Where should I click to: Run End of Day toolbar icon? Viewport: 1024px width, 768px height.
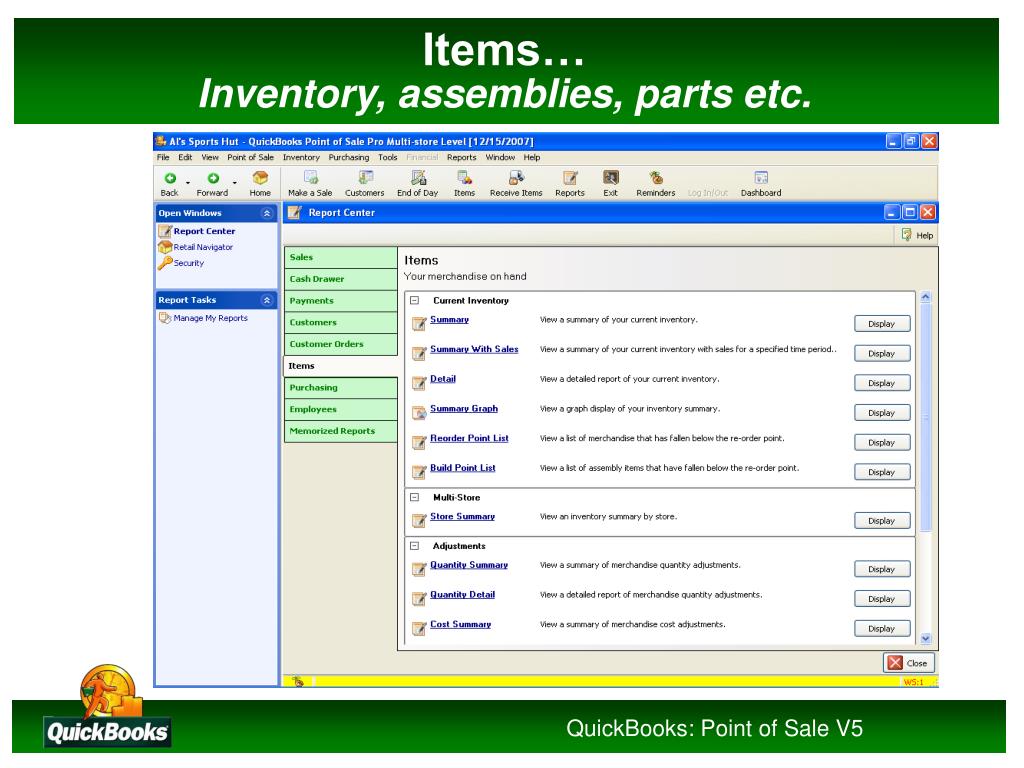tap(418, 178)
